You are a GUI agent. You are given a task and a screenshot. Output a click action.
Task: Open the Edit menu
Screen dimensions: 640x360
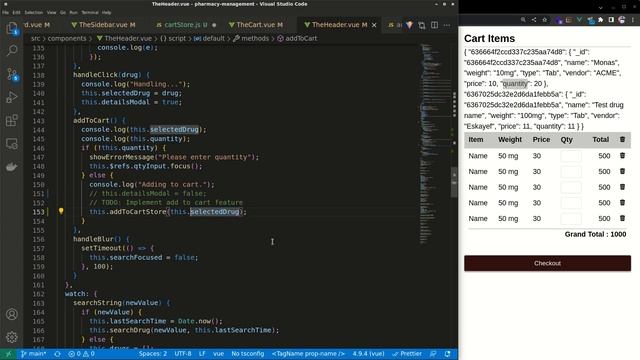point(16,13)
